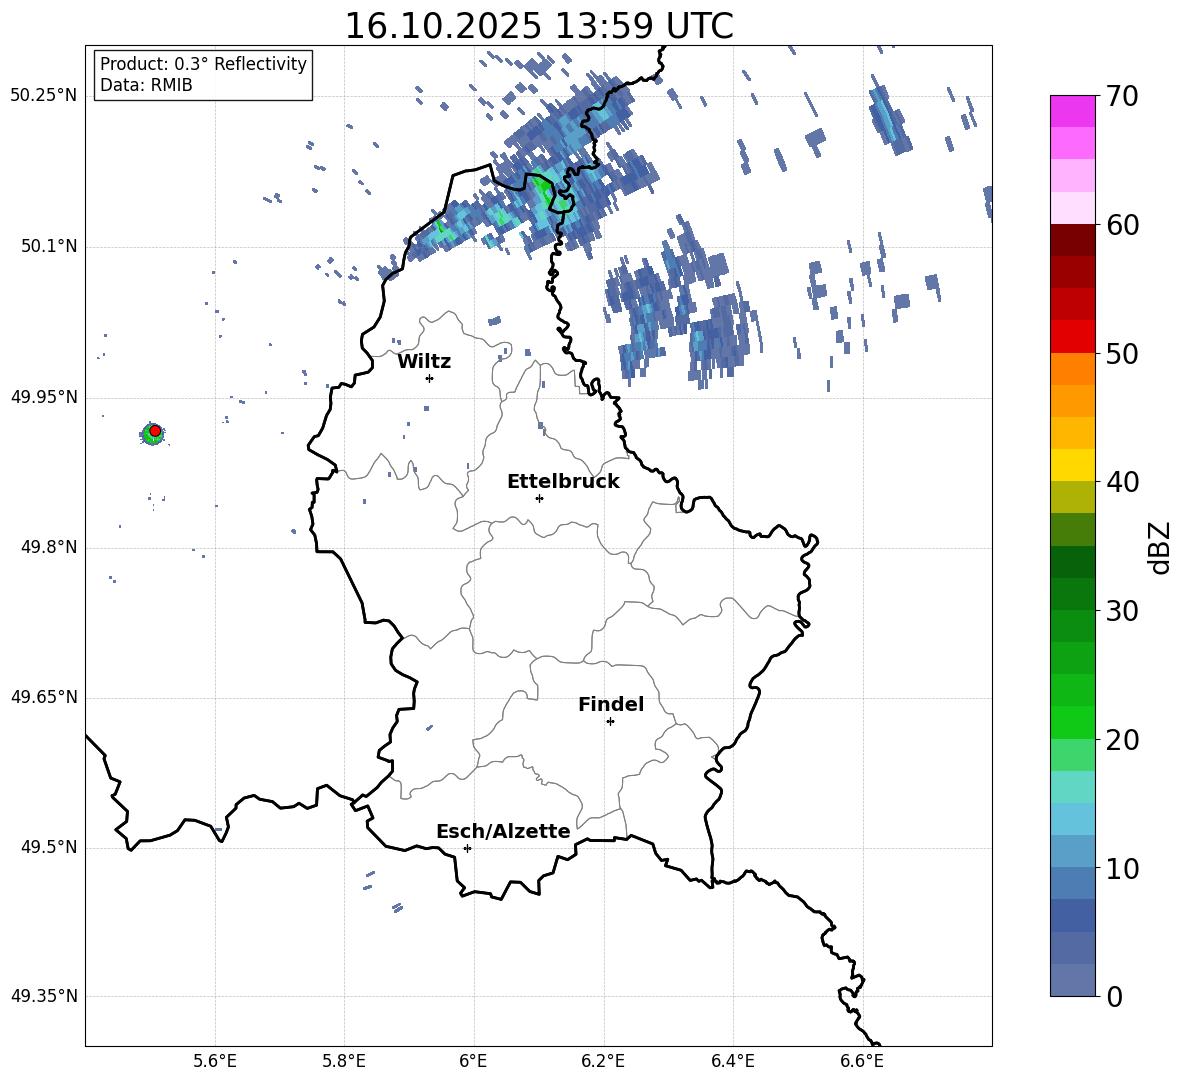Click the colorbar value 0

1114,996
